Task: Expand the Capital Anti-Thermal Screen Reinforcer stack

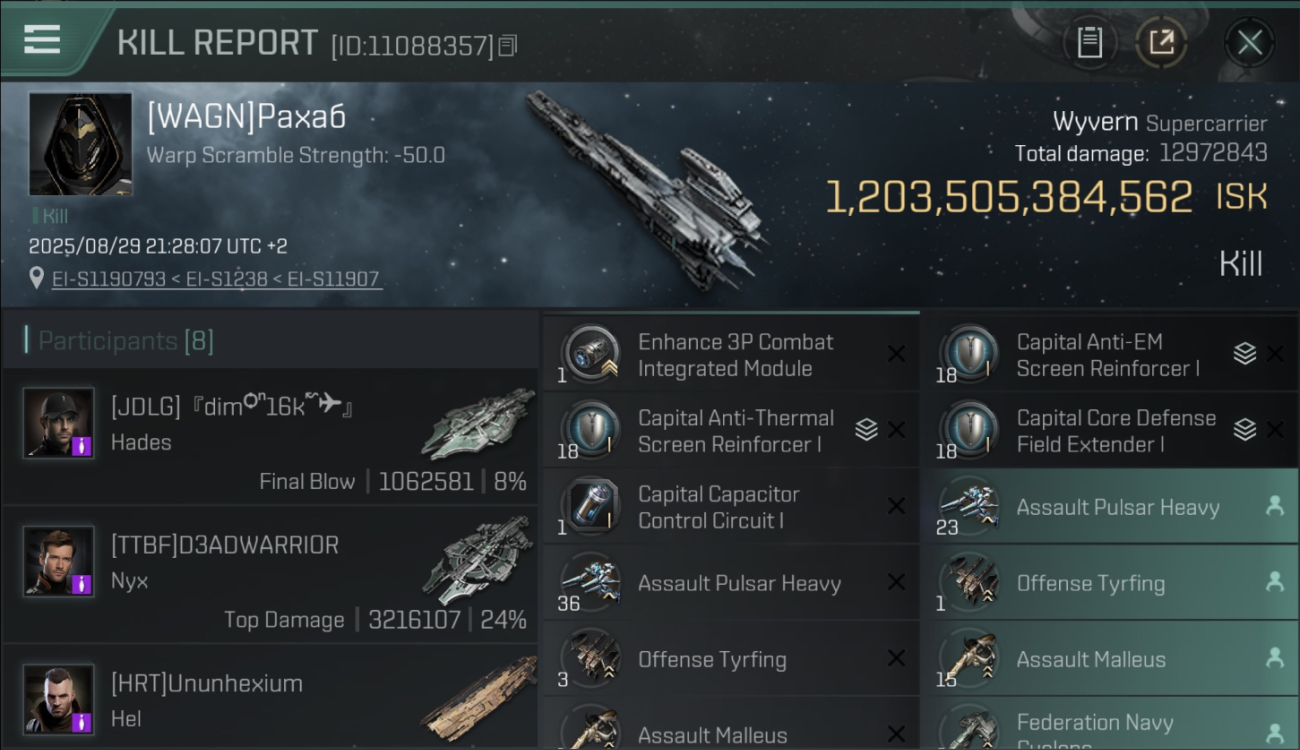Action: click(x=866, y=430)
